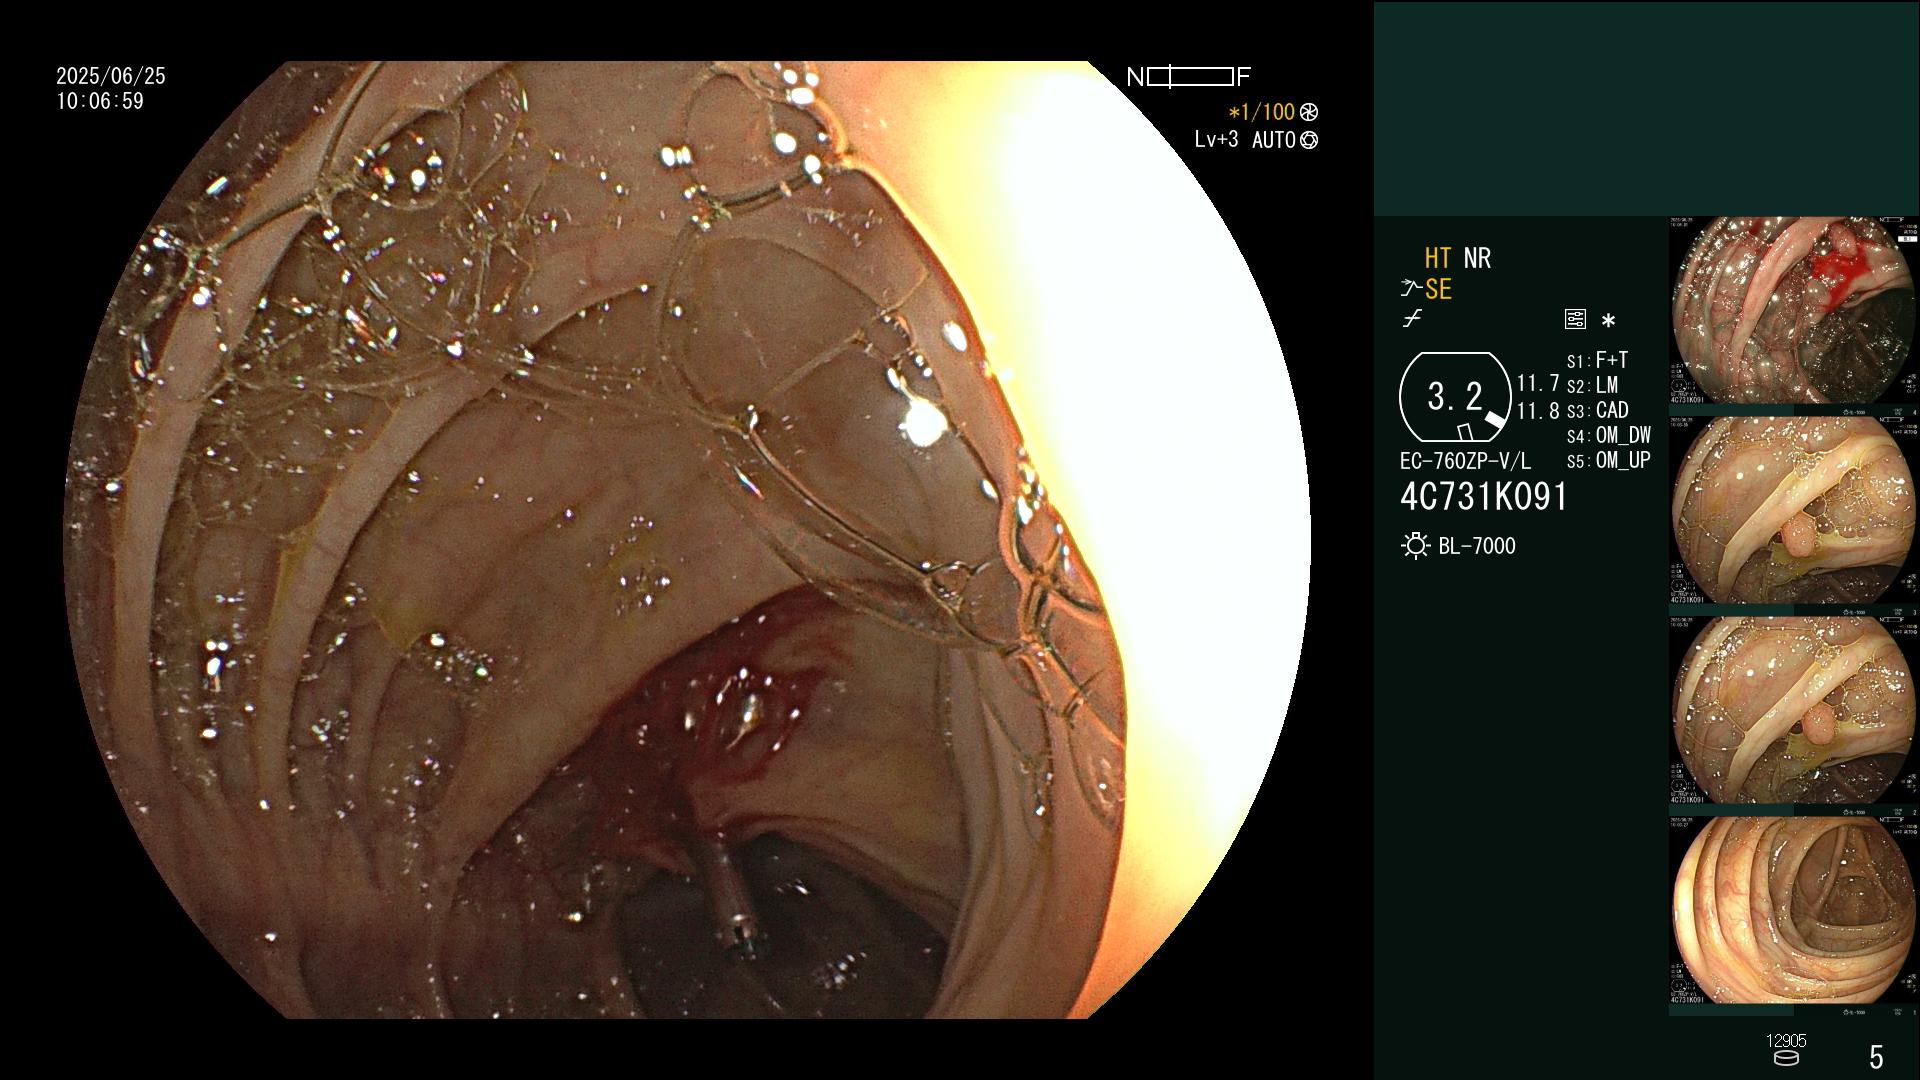
Task: Click the AUTO iris mode icon
Action: (1309, 140)
